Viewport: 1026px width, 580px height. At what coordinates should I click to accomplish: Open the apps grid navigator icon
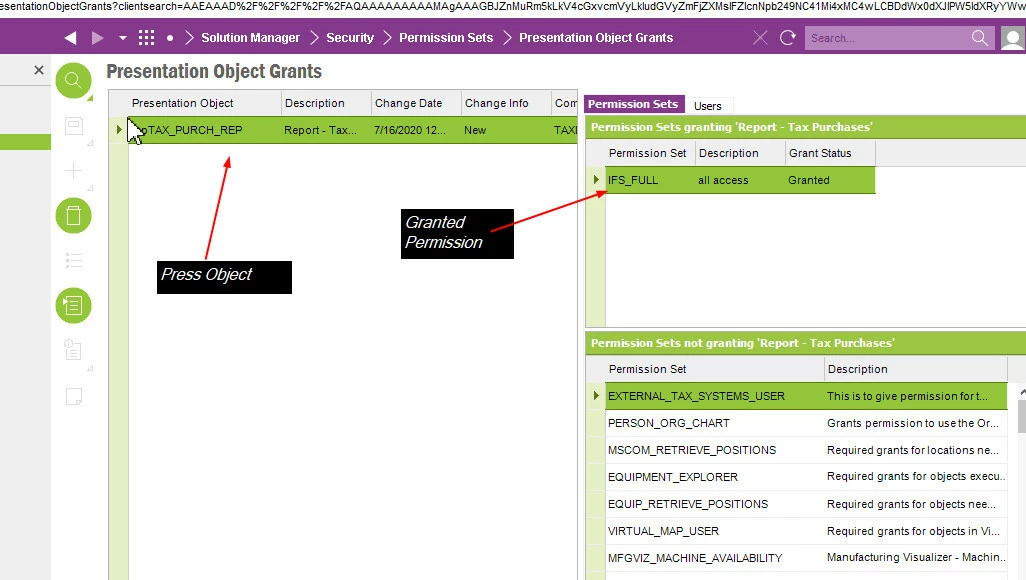tap(147, 38)
